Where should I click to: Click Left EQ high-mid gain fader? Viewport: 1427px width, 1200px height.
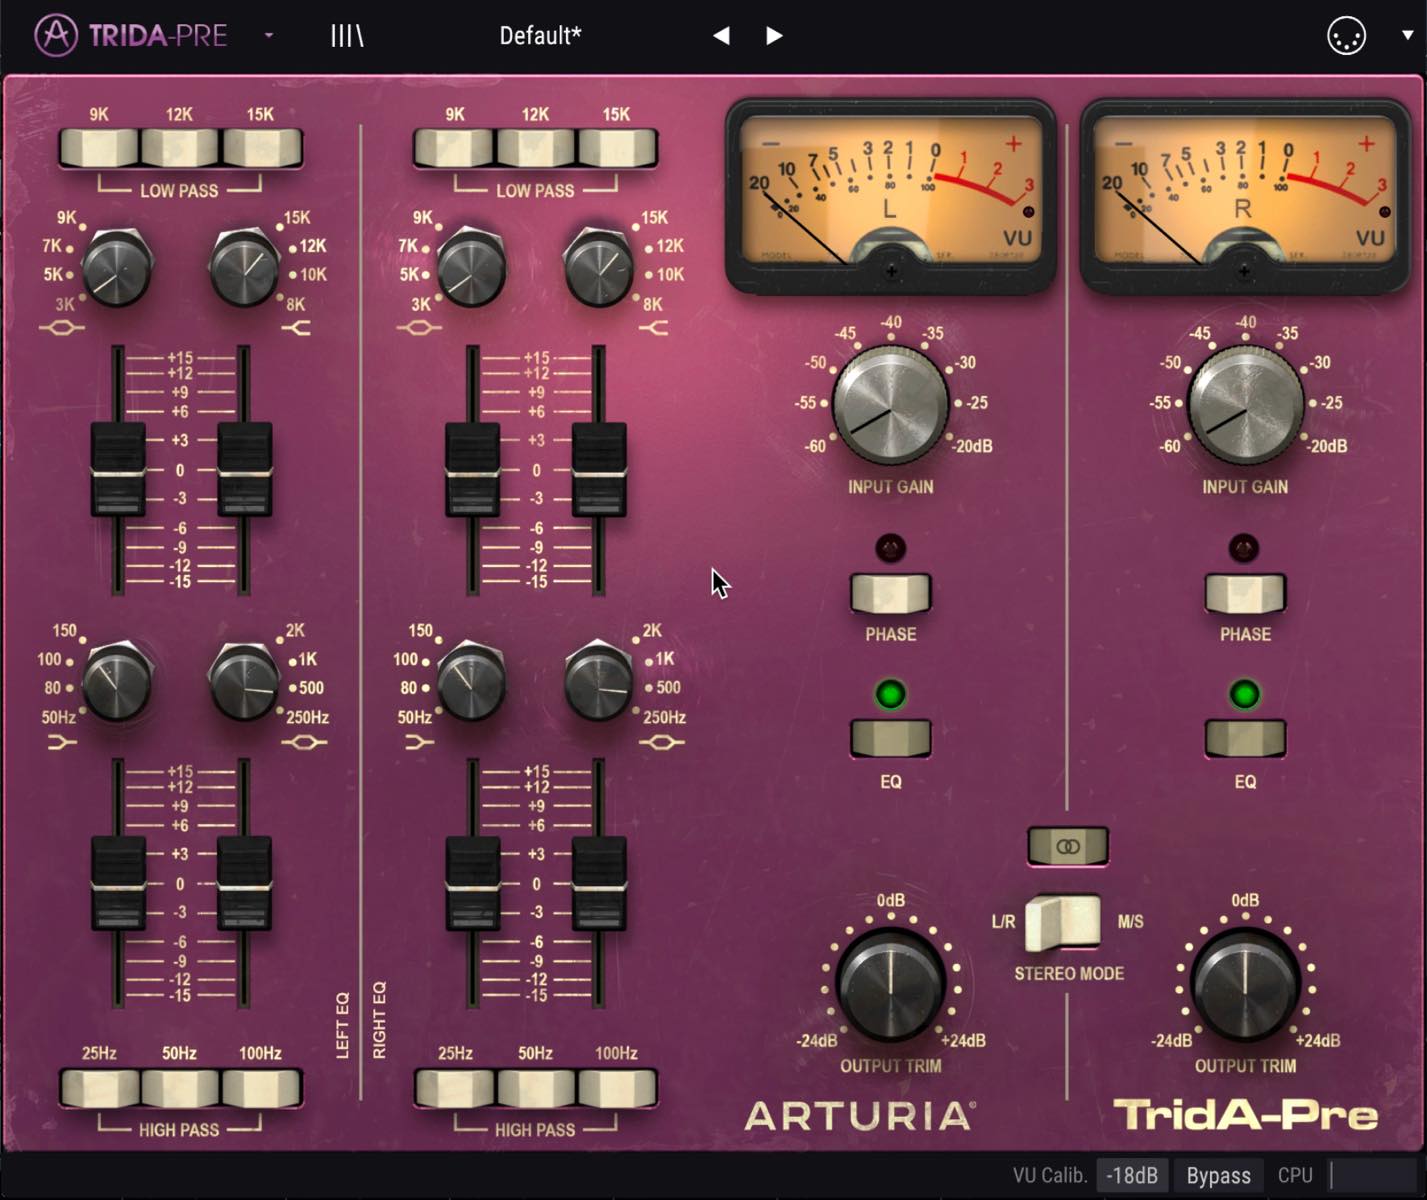pyautogui.click(x=118, y=469)
